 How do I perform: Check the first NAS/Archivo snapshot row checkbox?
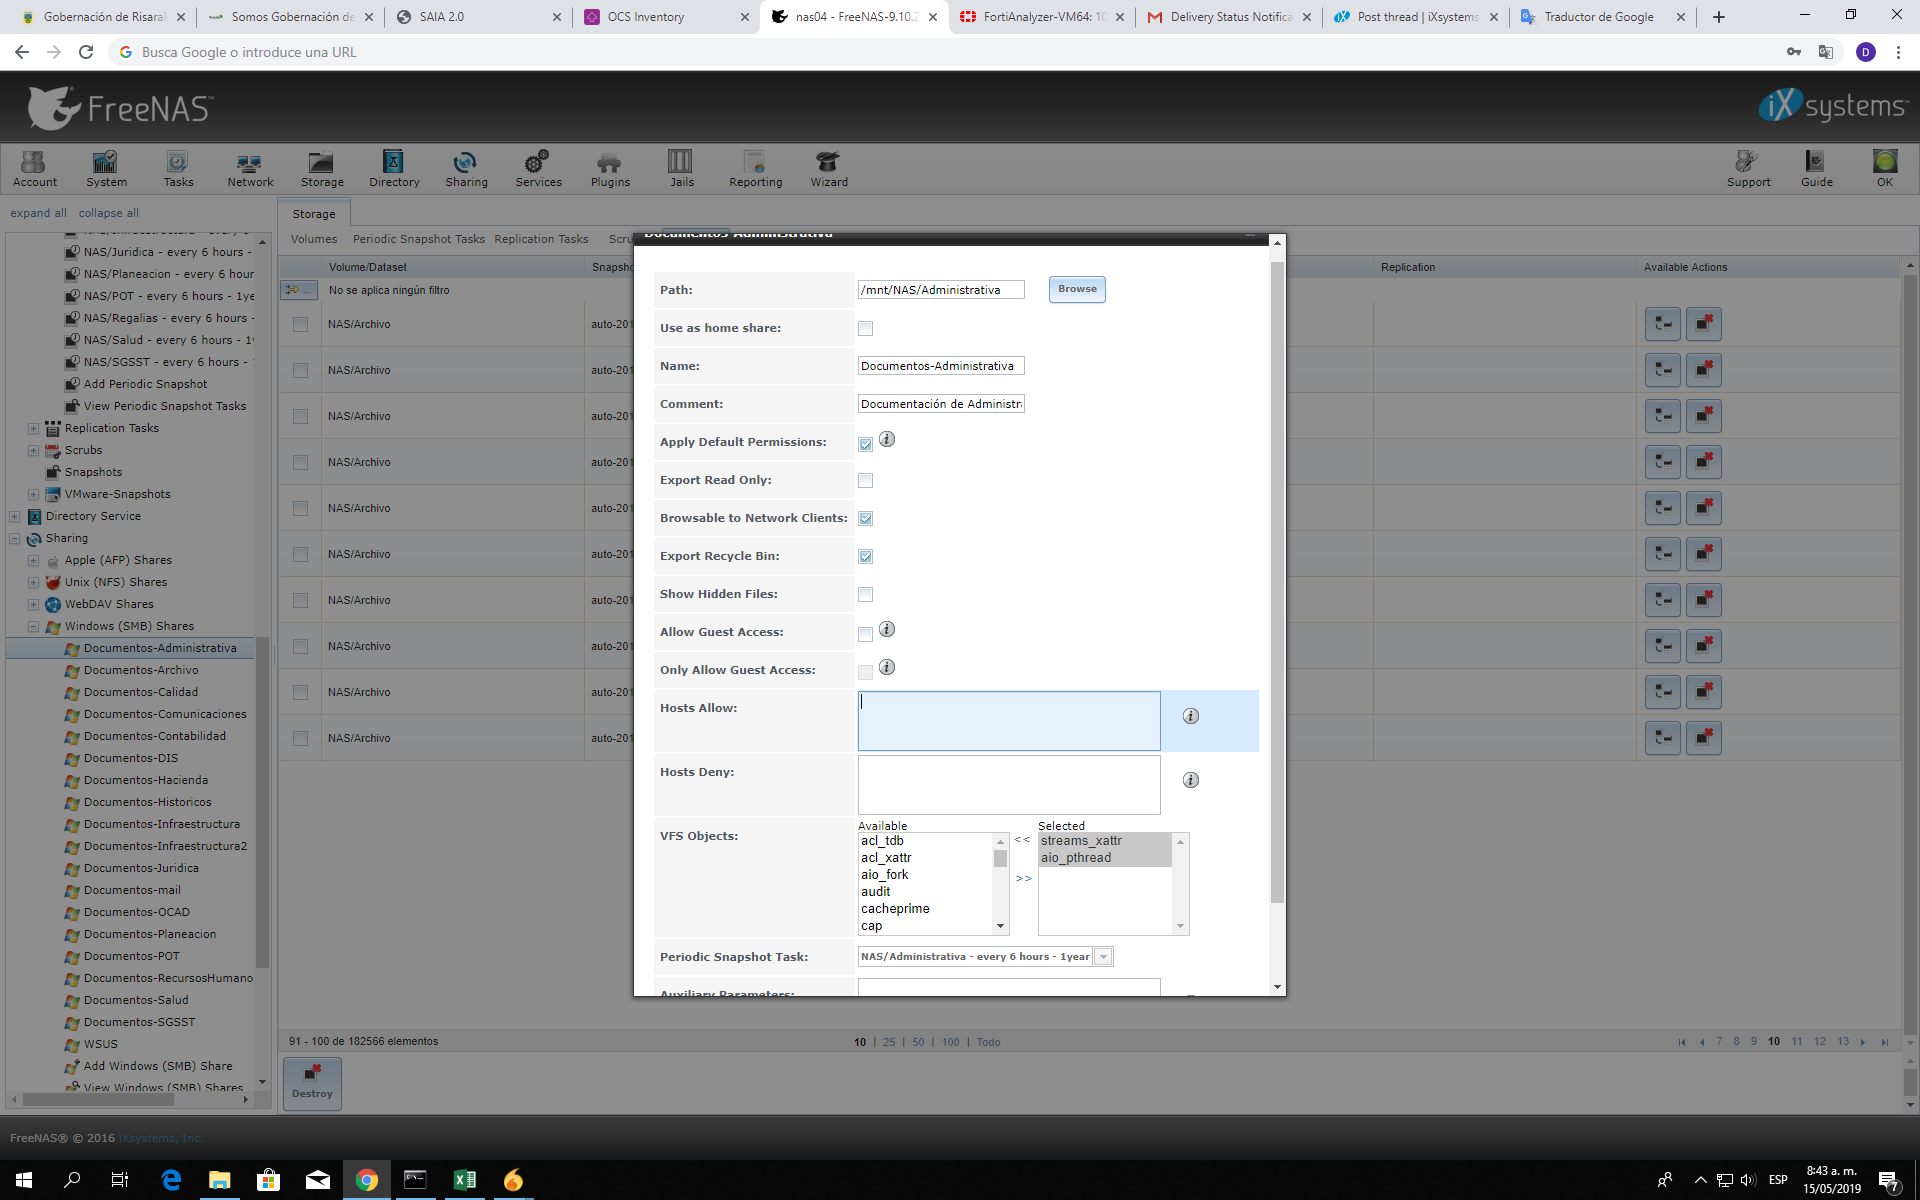(x=300, y=324)
